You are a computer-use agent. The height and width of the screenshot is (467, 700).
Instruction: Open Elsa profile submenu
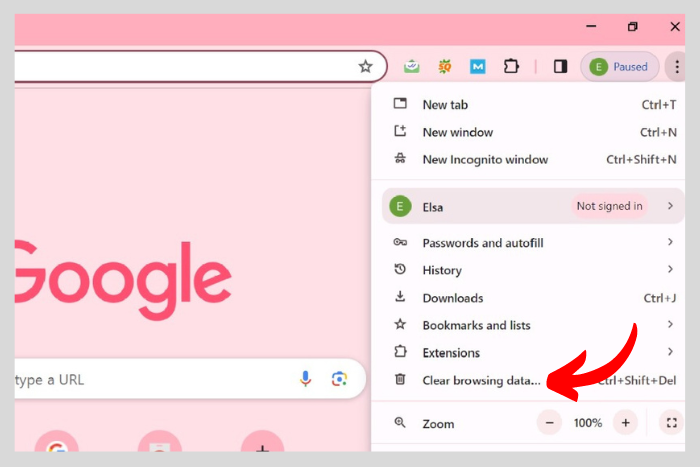[x=533, y=206]
